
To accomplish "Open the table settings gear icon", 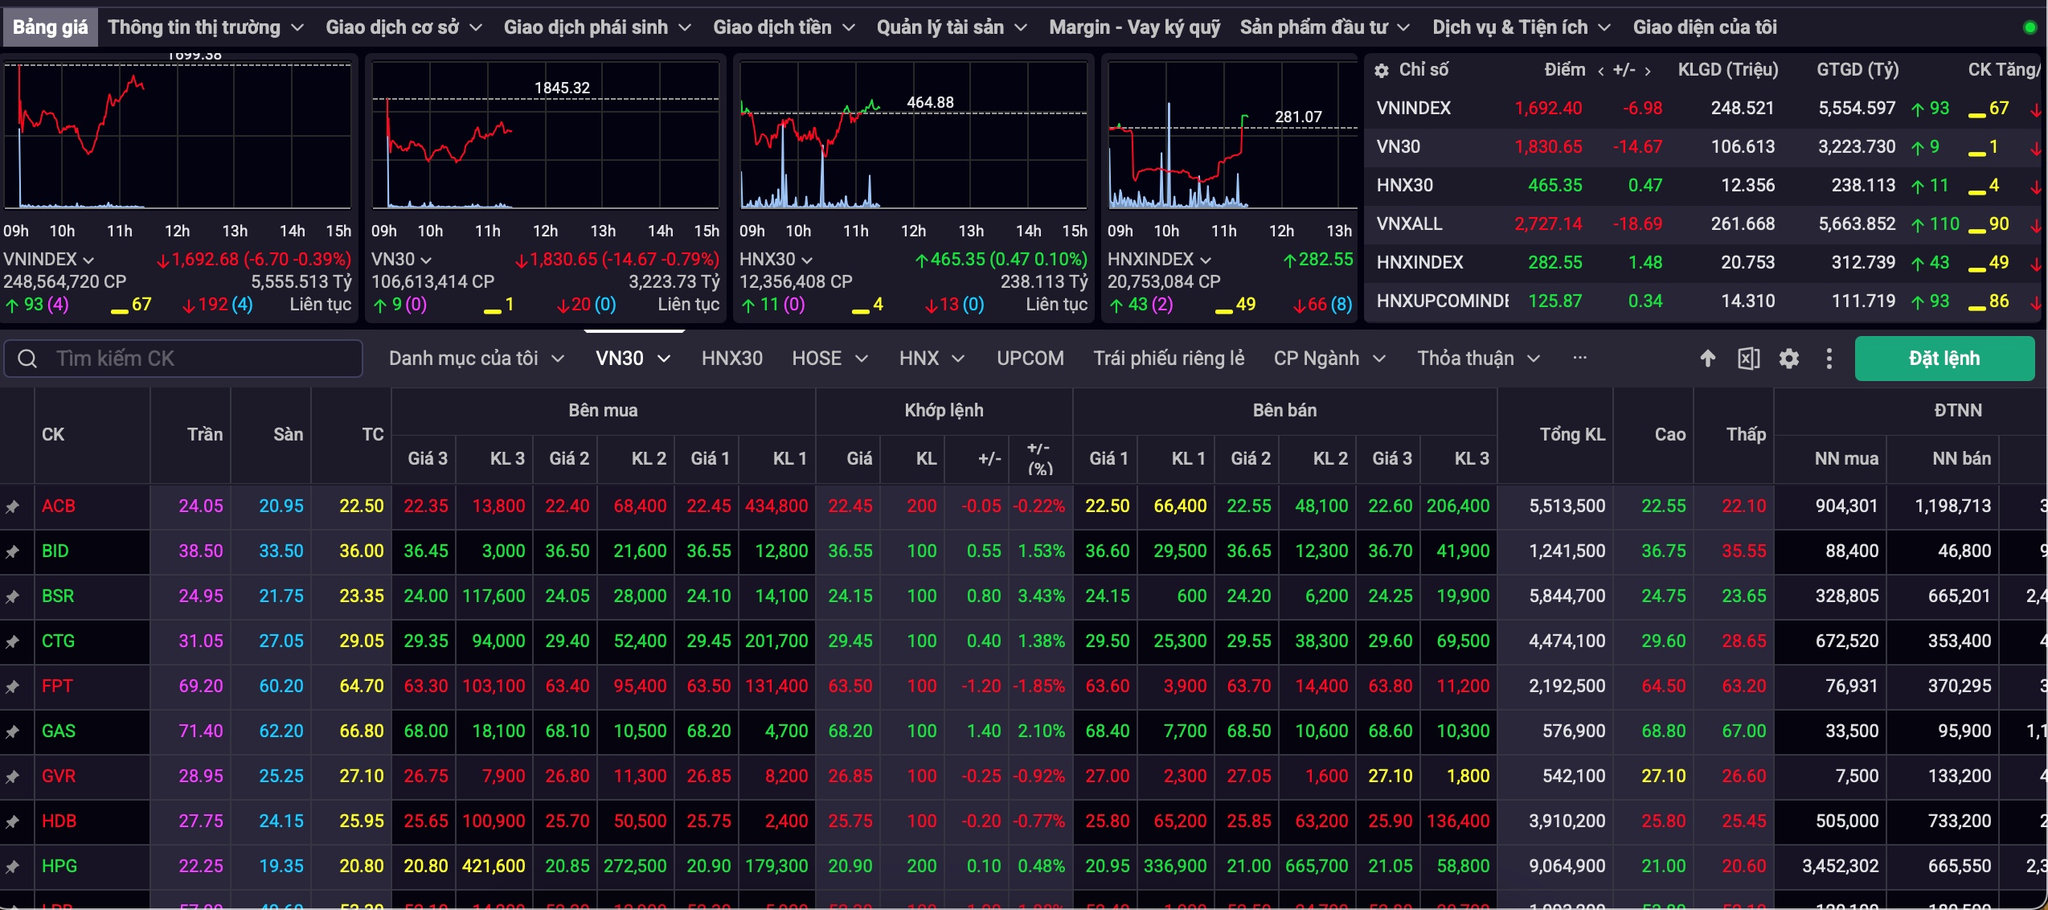I will click(x=1789, y=358).
